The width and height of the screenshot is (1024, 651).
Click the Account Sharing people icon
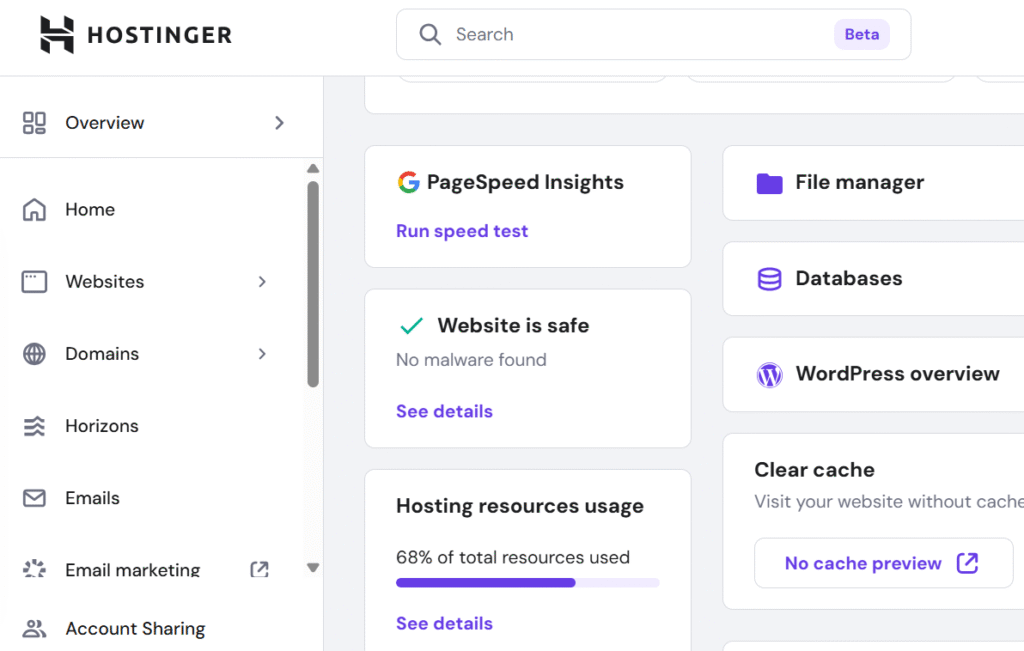[35, 628]
